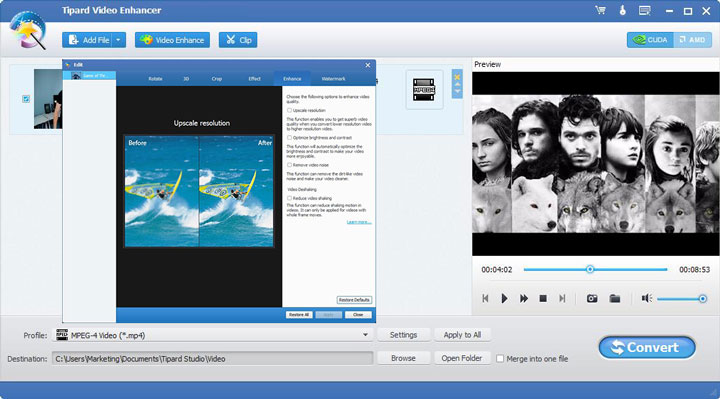Jump to previous with skip-back icon

pyautogui.click(x=485, y=298)
